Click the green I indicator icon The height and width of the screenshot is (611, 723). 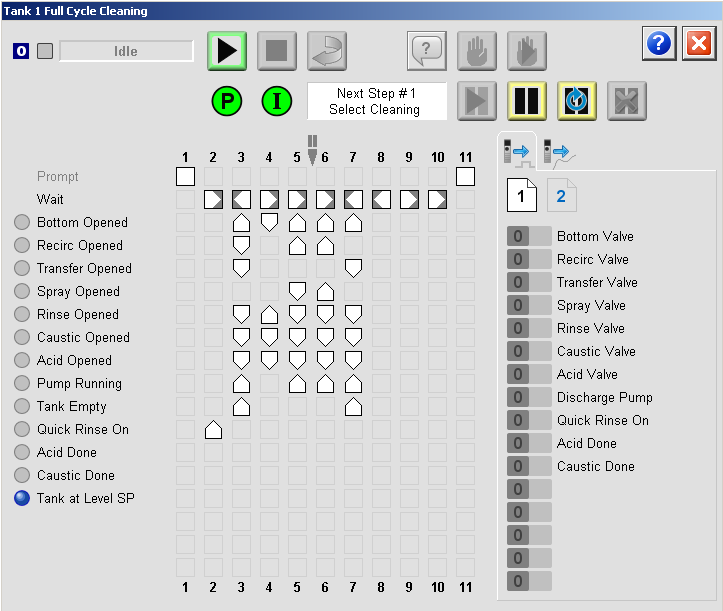point(277,102)
